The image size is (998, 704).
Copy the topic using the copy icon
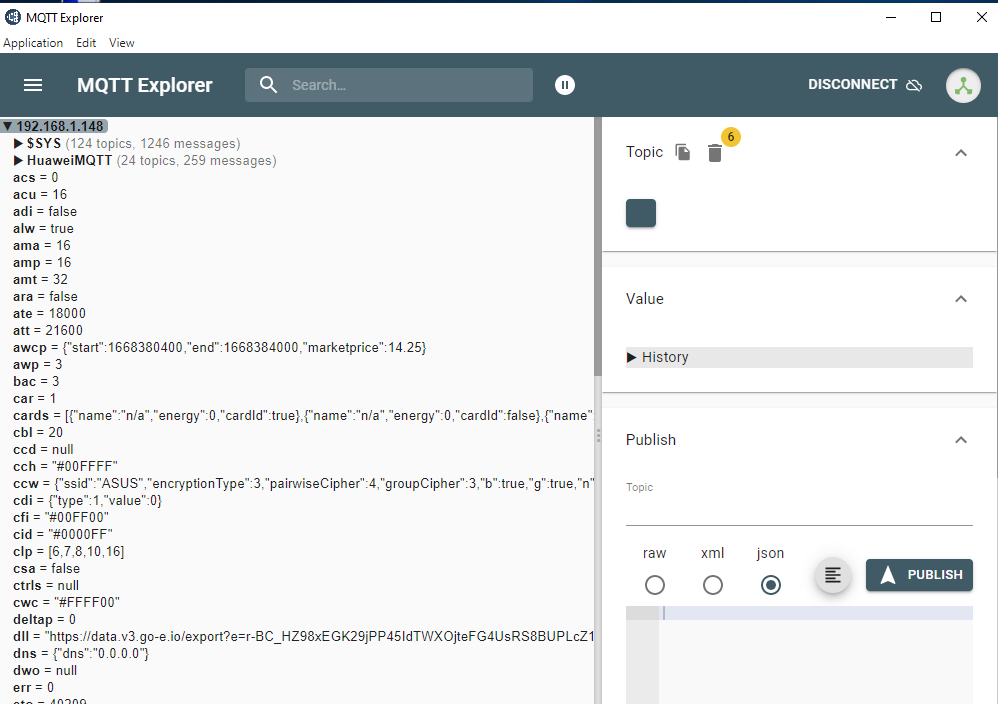(683, 151)
